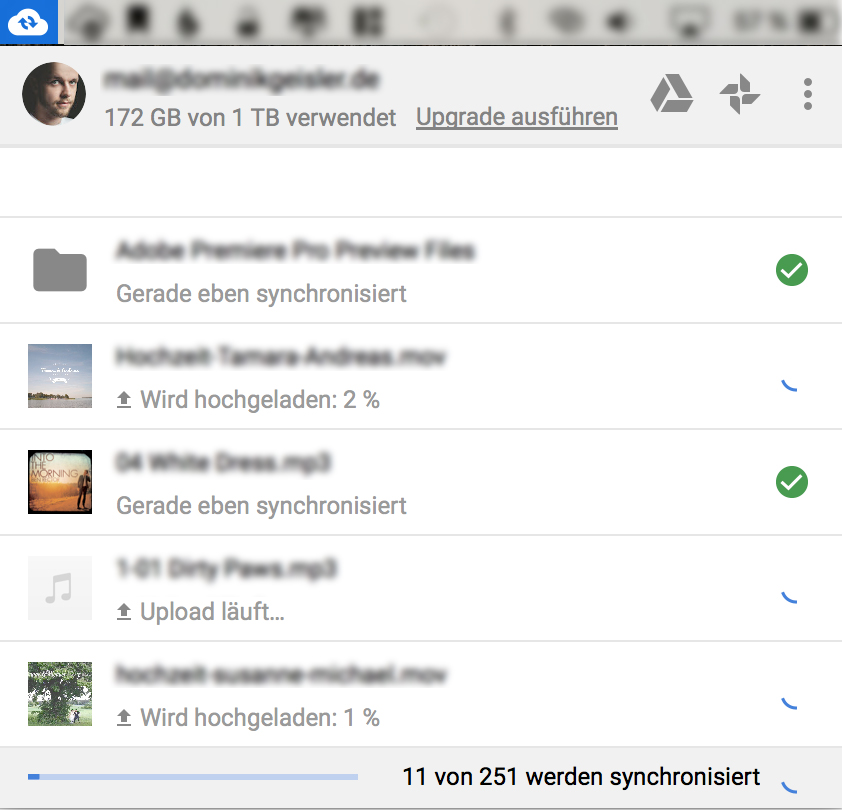
Task: Select the Wird hochgeladen: 1 % row
Action: pyautogui.click(x=421, y=694)
